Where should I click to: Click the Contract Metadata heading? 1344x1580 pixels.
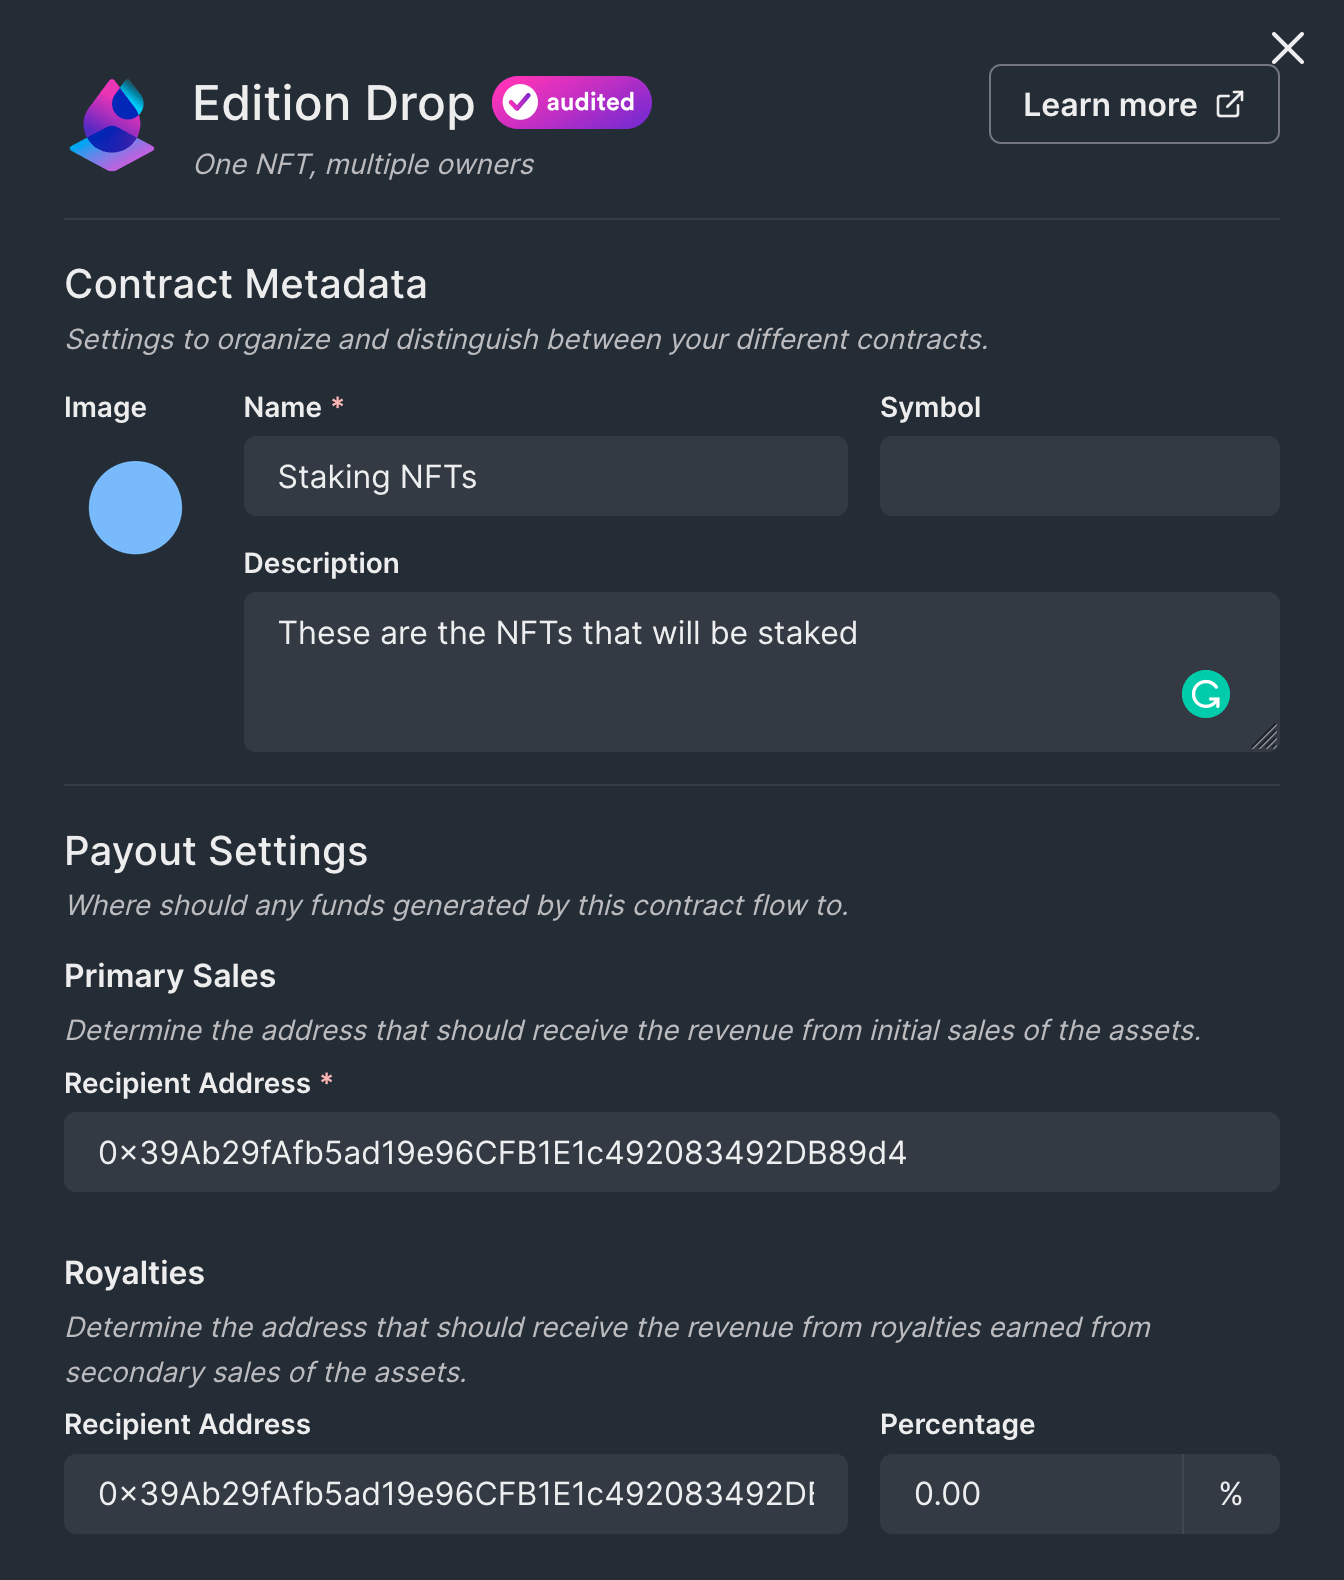click(246, 285)
